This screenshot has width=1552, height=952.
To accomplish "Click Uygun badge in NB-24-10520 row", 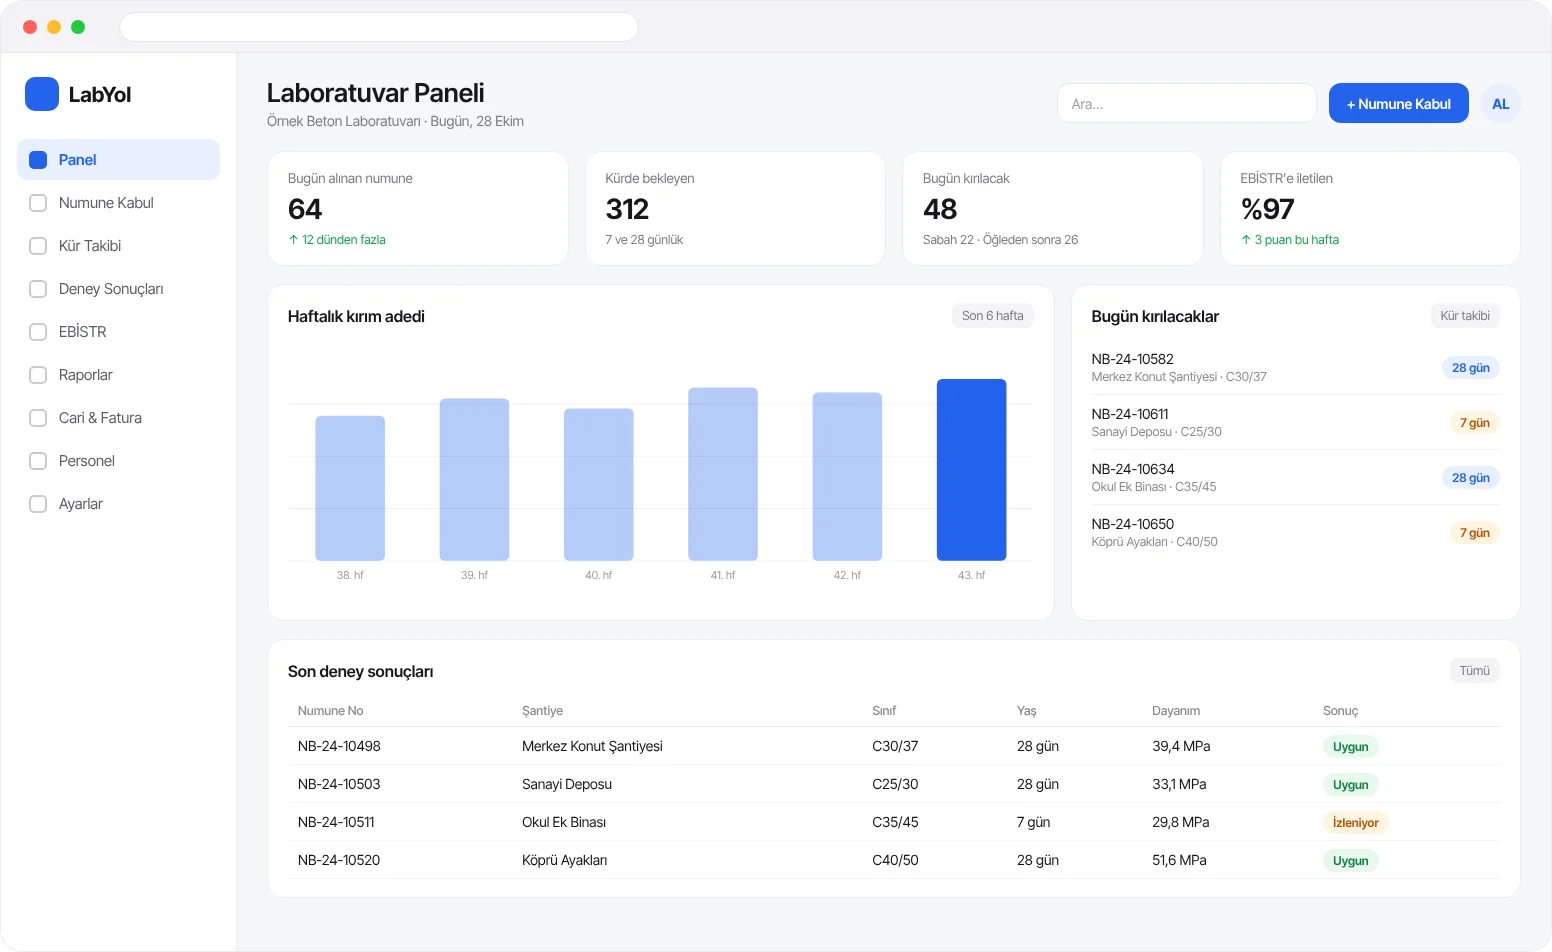I will click(1350, 861).
